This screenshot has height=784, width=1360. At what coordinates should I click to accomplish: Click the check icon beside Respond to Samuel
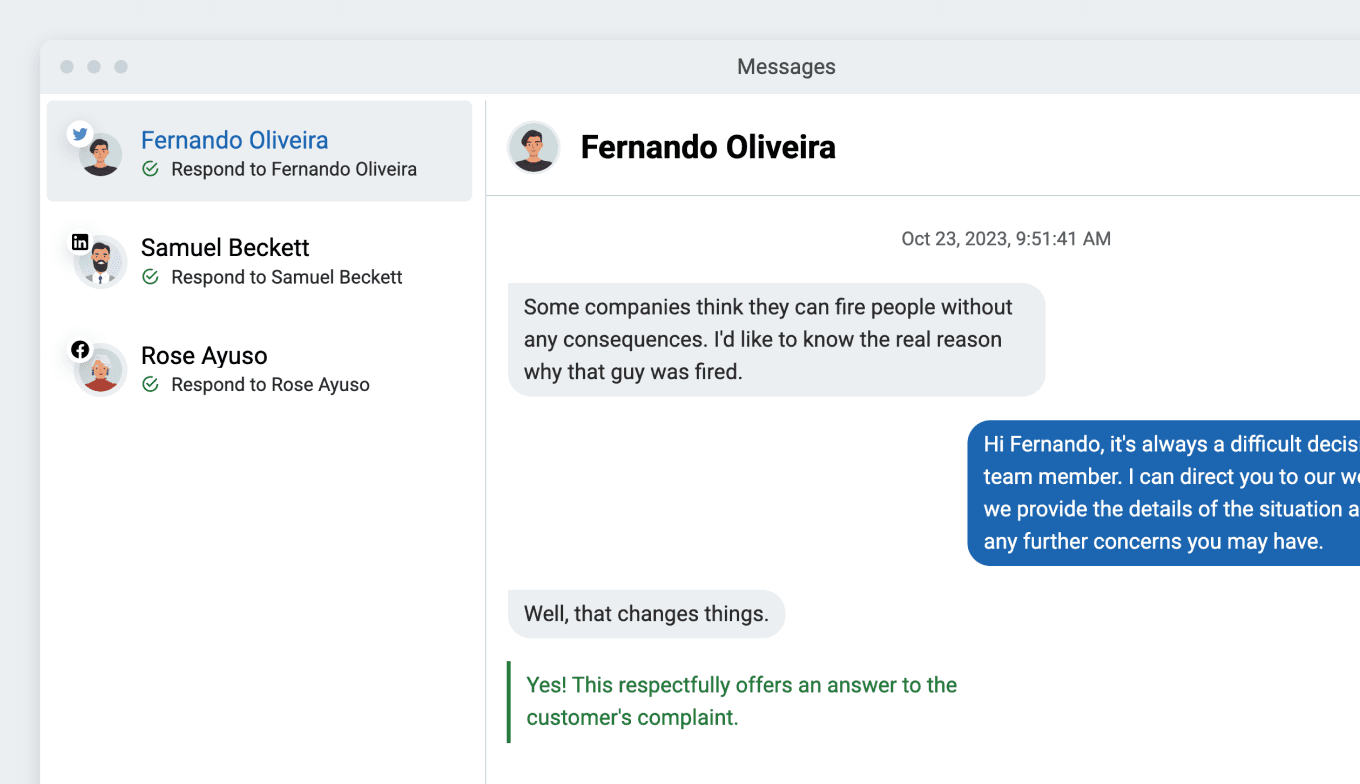click(x=150, y=277)
